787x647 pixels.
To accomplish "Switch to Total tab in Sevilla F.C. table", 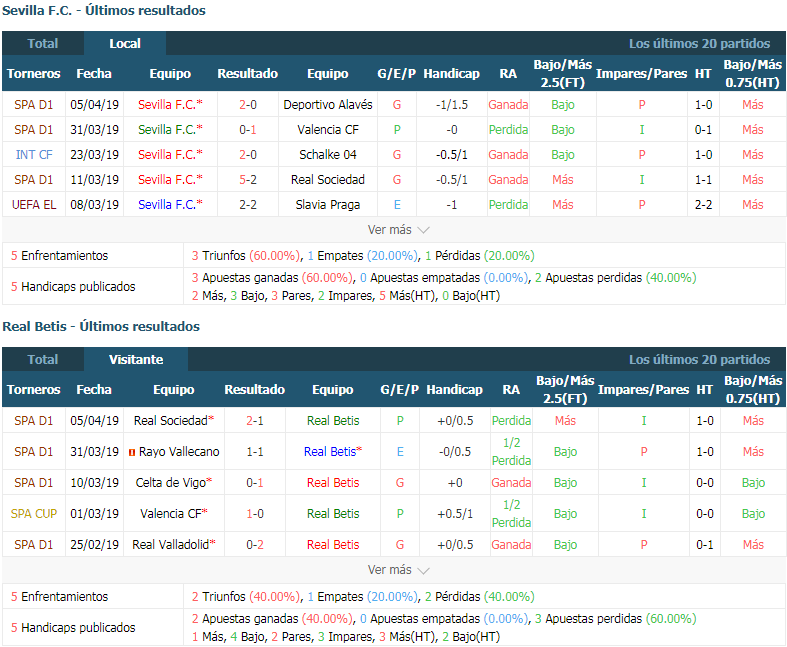I will coord(43,44).
